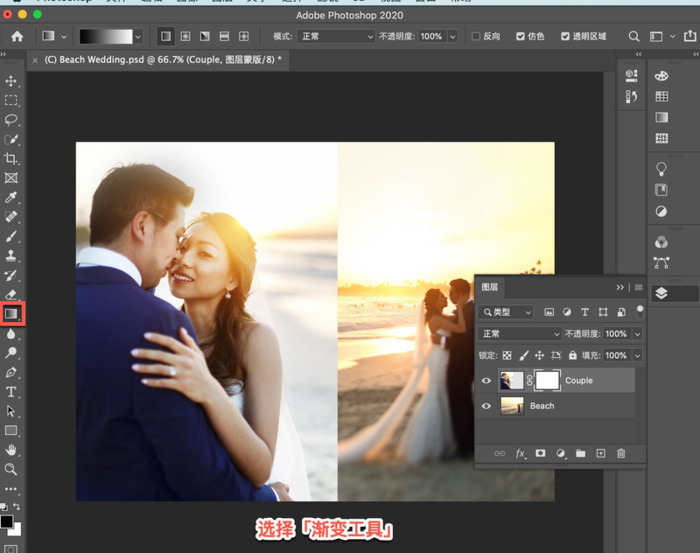
Task: Select the Move tool
Action: (11, 81)
